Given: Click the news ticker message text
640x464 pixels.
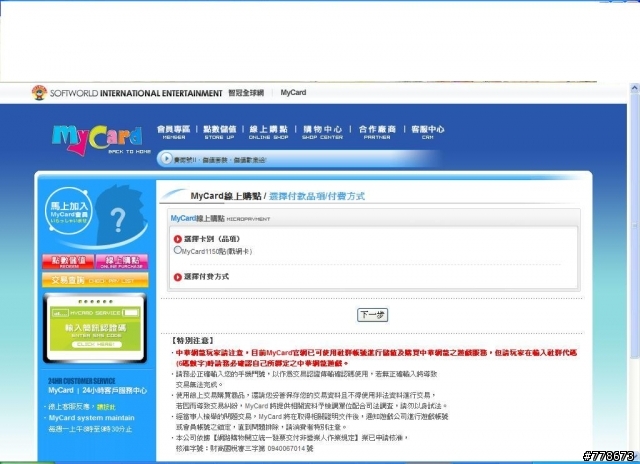Looking at the screenshot, I should (220, 160).
